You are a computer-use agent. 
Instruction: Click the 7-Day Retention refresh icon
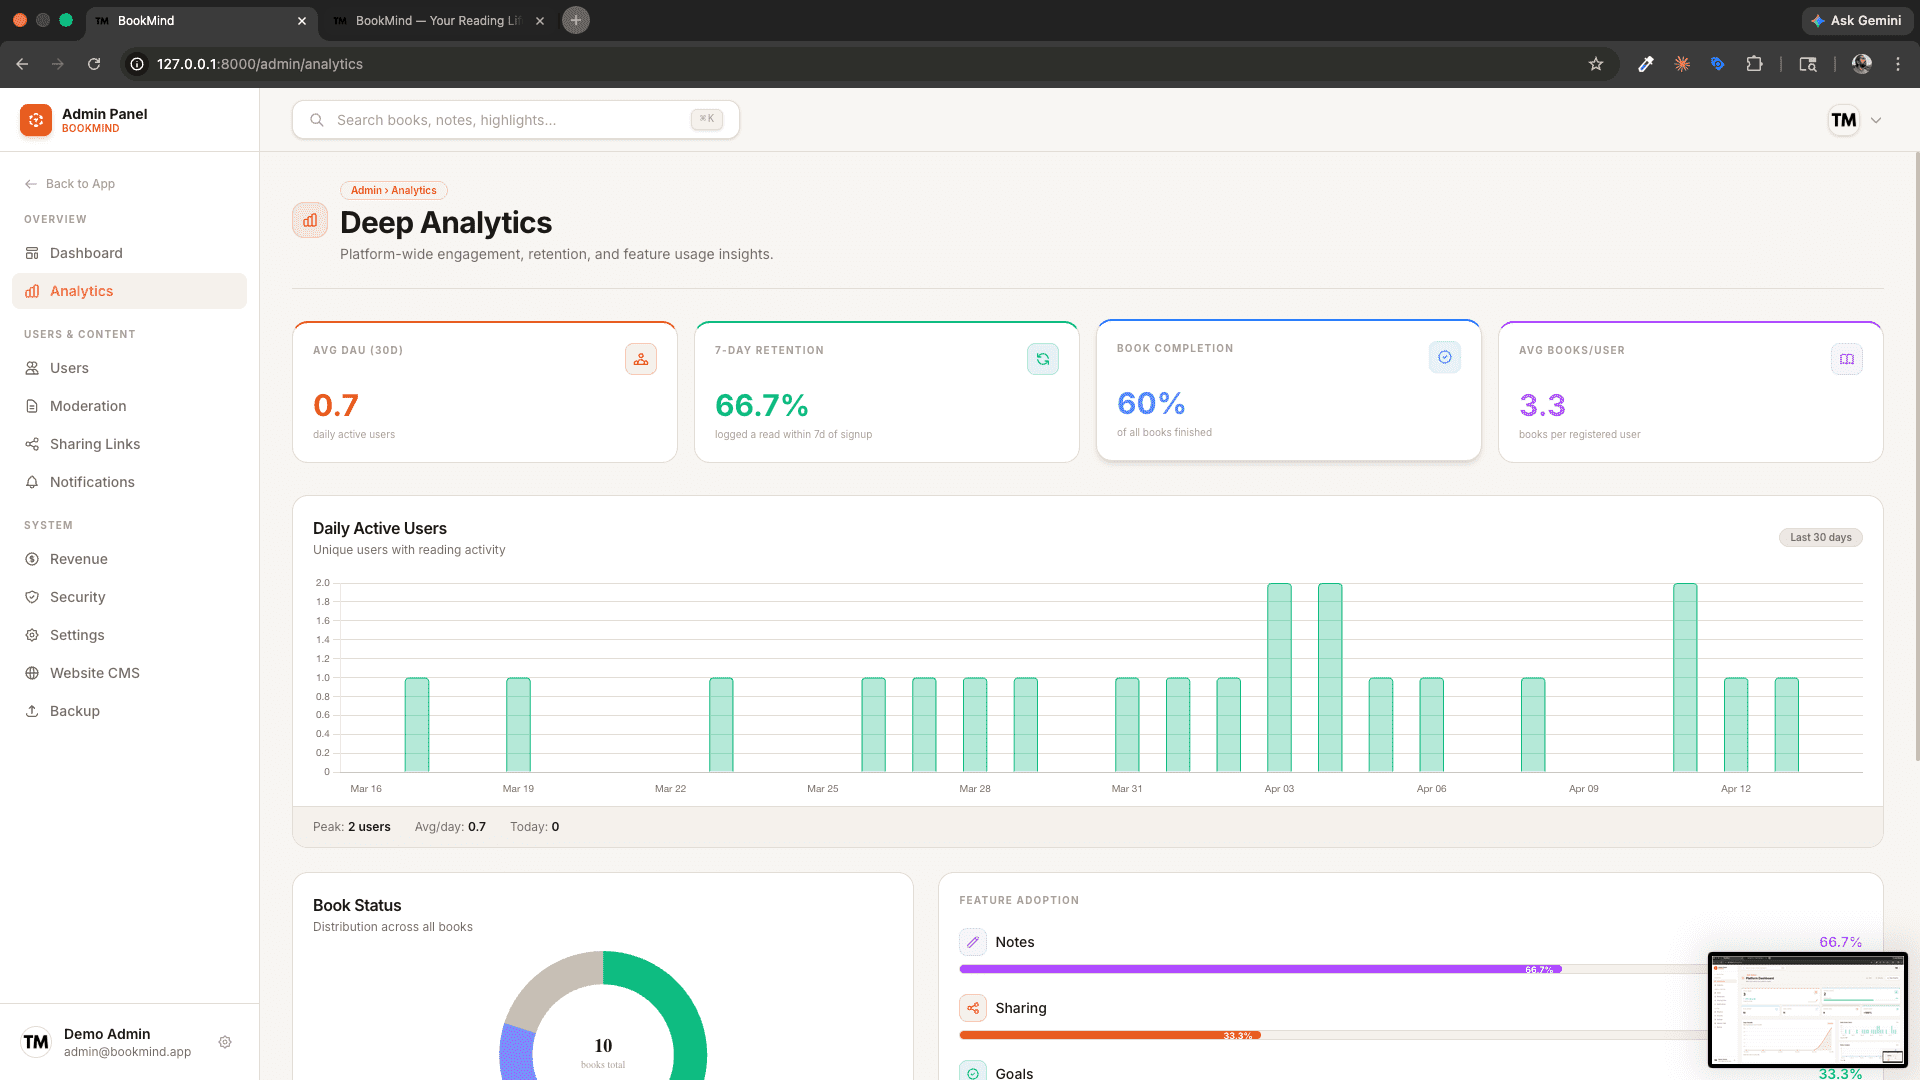(x=1043, y=359)
